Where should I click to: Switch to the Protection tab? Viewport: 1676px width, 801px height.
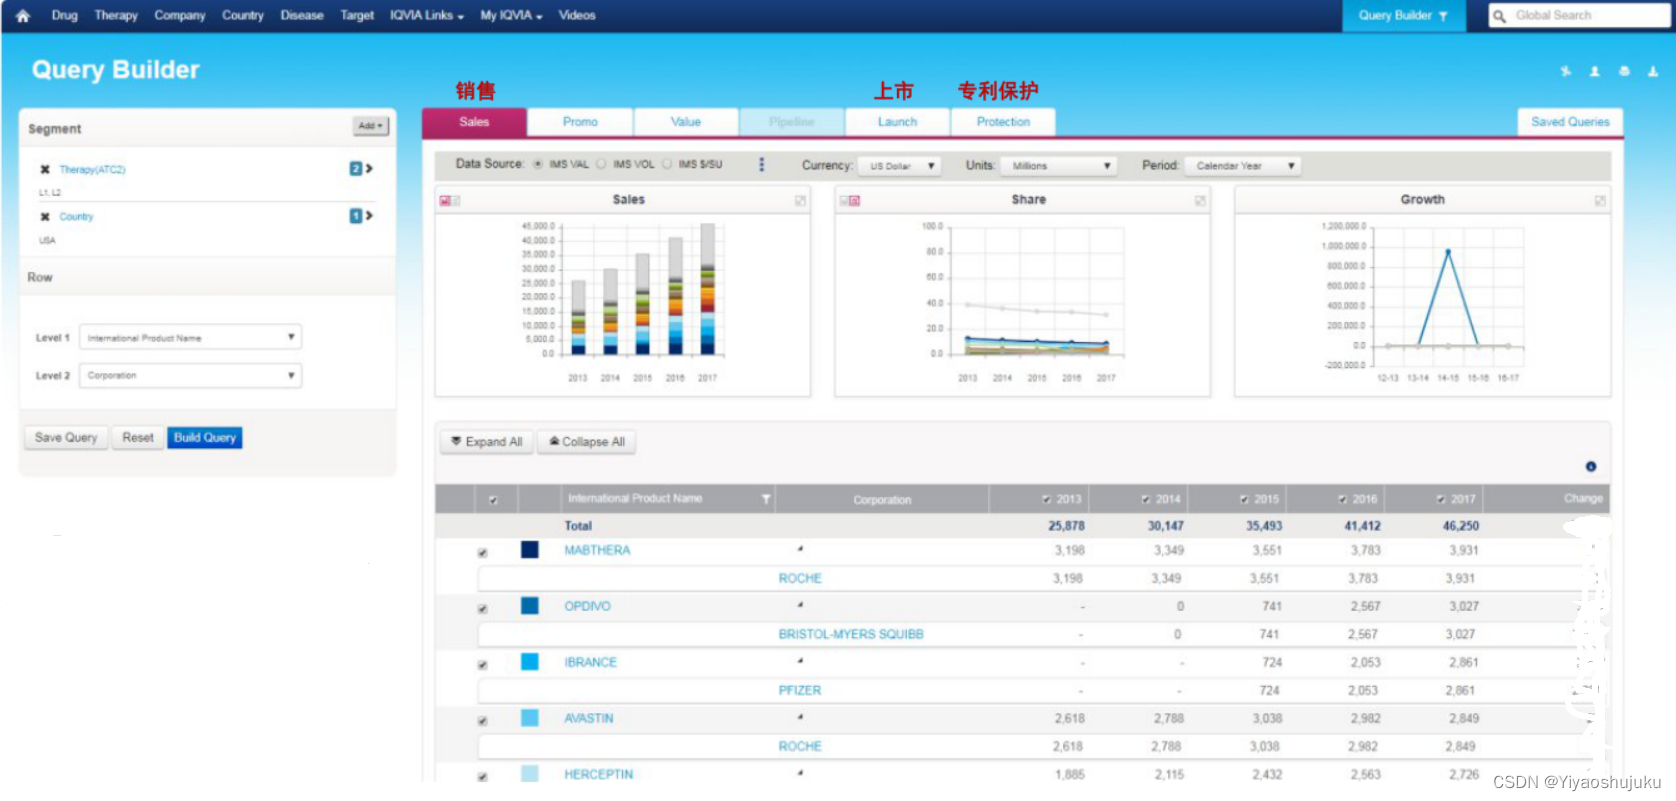[1003, 122]
